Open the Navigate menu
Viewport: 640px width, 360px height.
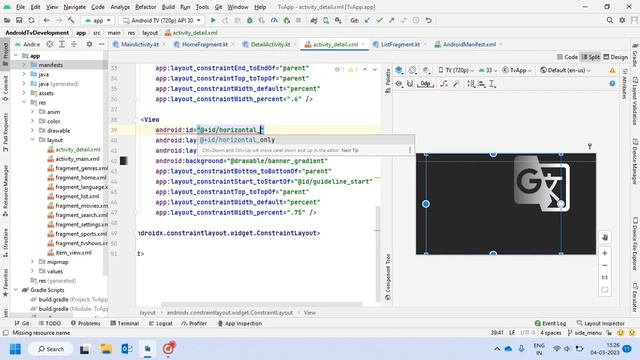pyautogui.click(x=75, y=7)
